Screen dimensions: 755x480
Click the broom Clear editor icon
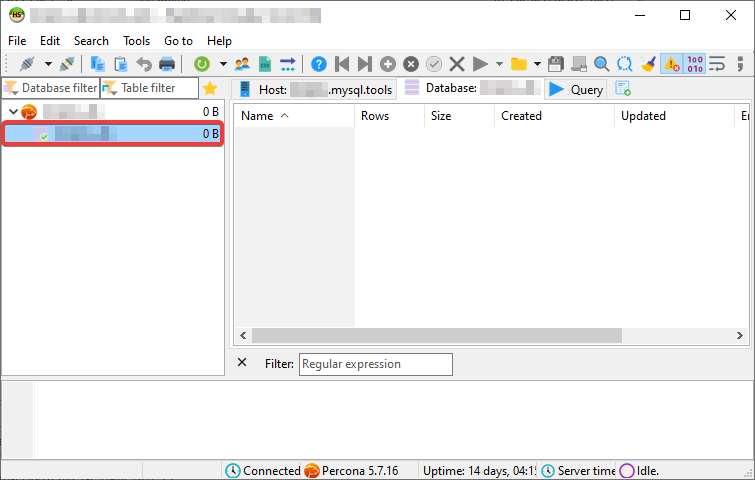click(648, 64)
